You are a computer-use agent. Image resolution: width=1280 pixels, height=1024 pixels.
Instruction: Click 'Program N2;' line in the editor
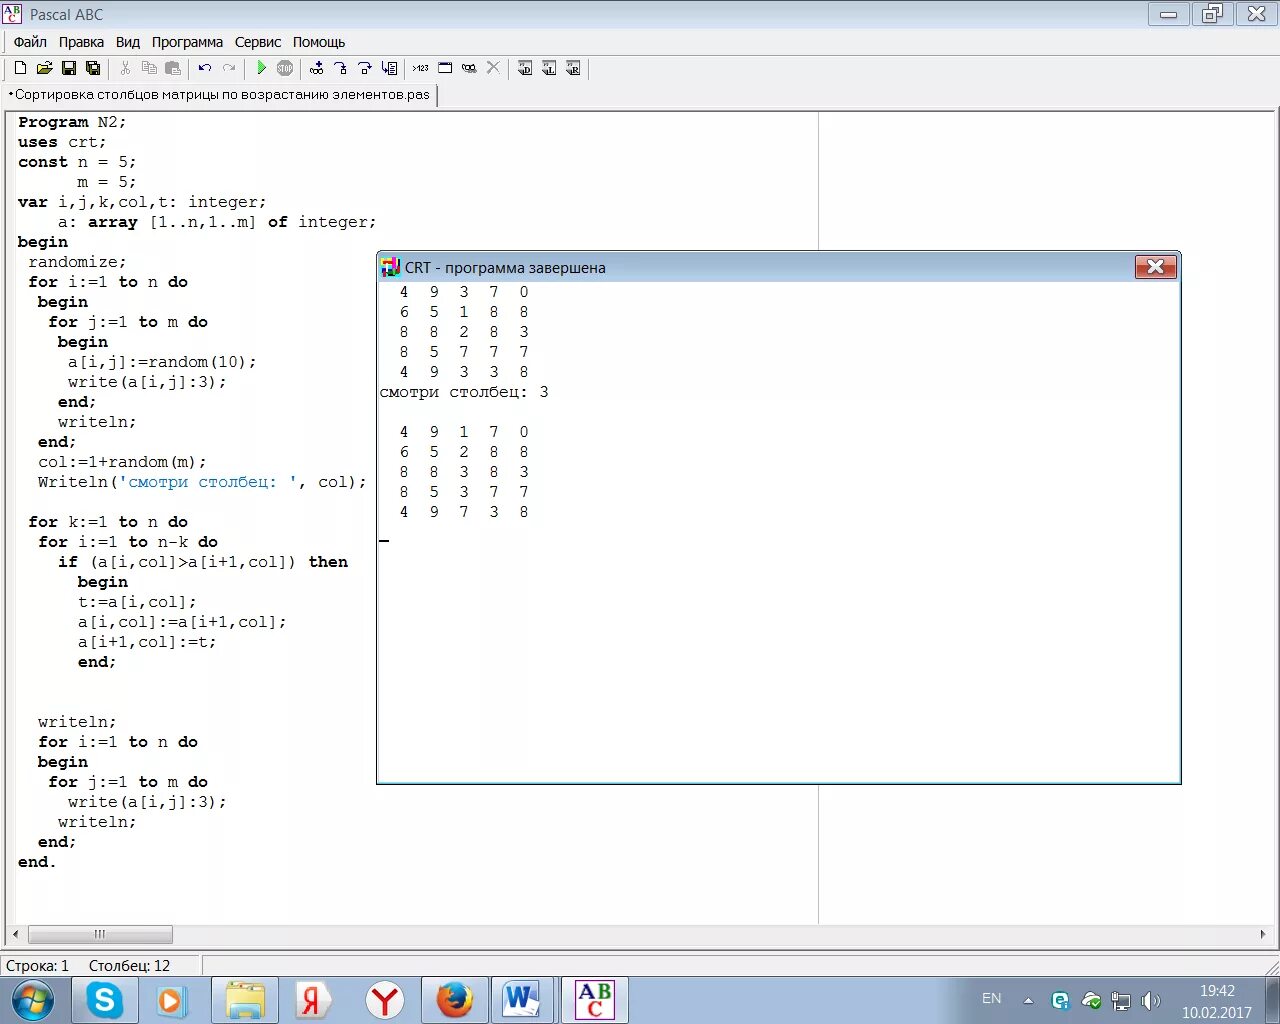(72, 122)
